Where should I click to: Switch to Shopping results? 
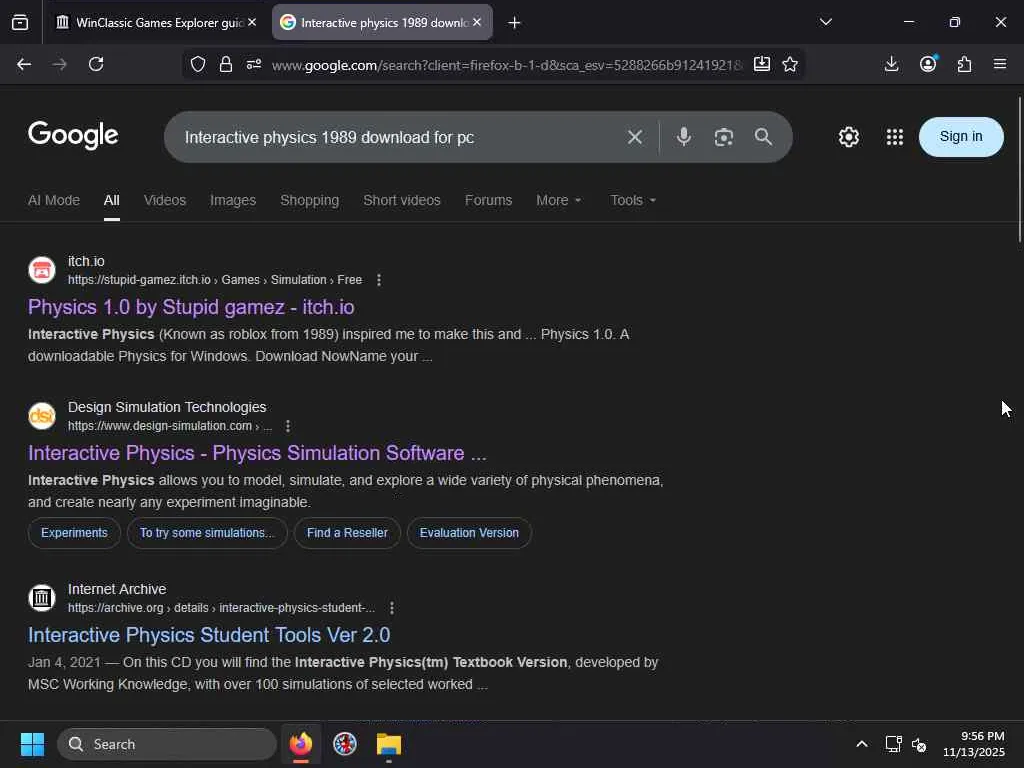pos(310,200)
